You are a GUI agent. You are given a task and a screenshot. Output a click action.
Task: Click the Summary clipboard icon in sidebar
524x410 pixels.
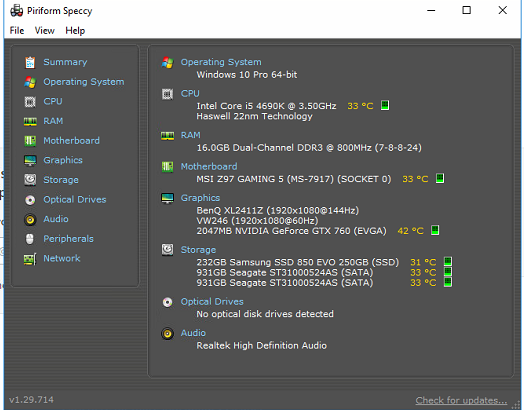tap(30, 62)
